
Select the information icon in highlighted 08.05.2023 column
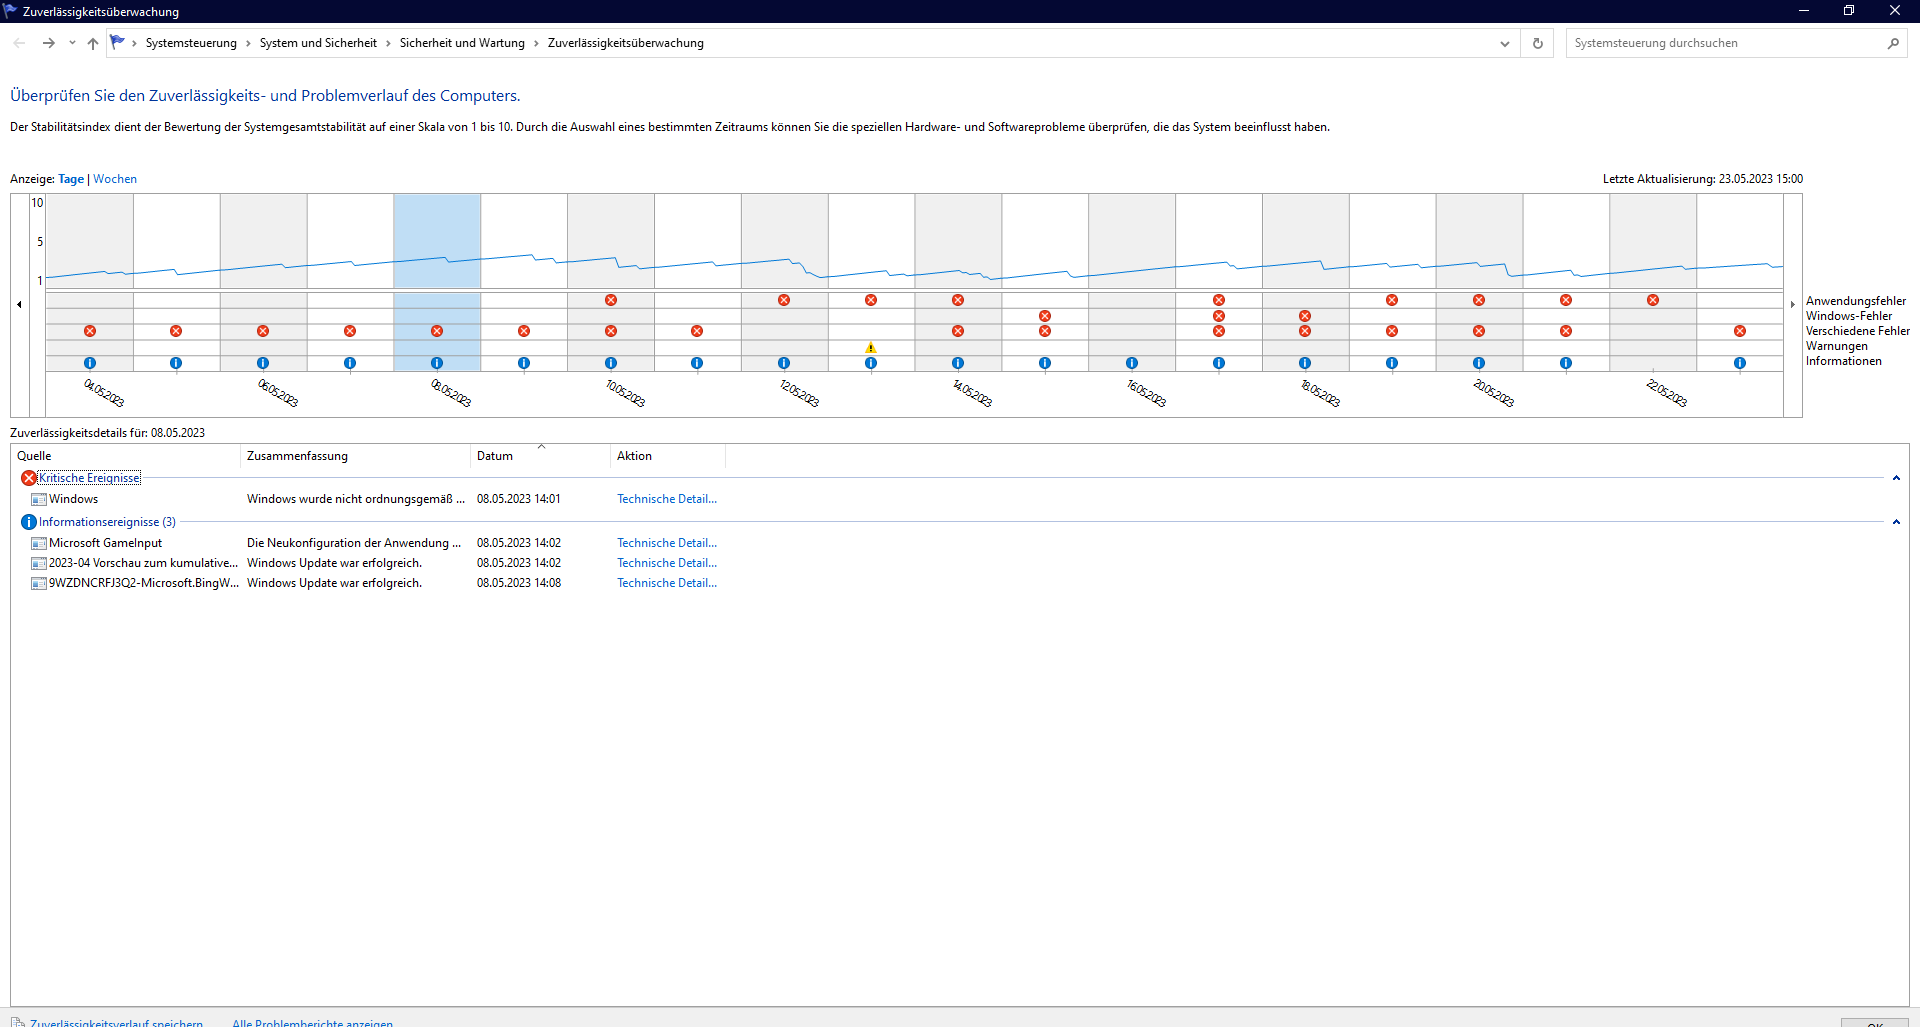pyautogui.click(x=437, y=363)
